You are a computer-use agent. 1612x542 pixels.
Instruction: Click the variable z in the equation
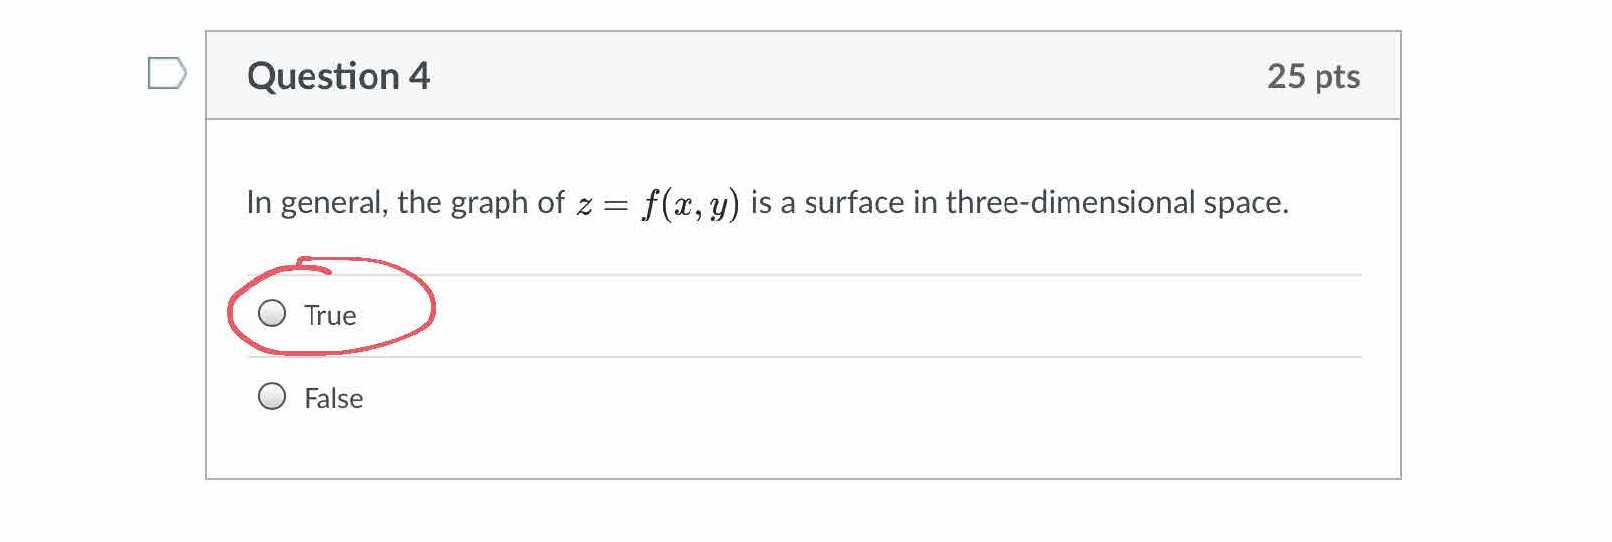[x=584, y=206]
